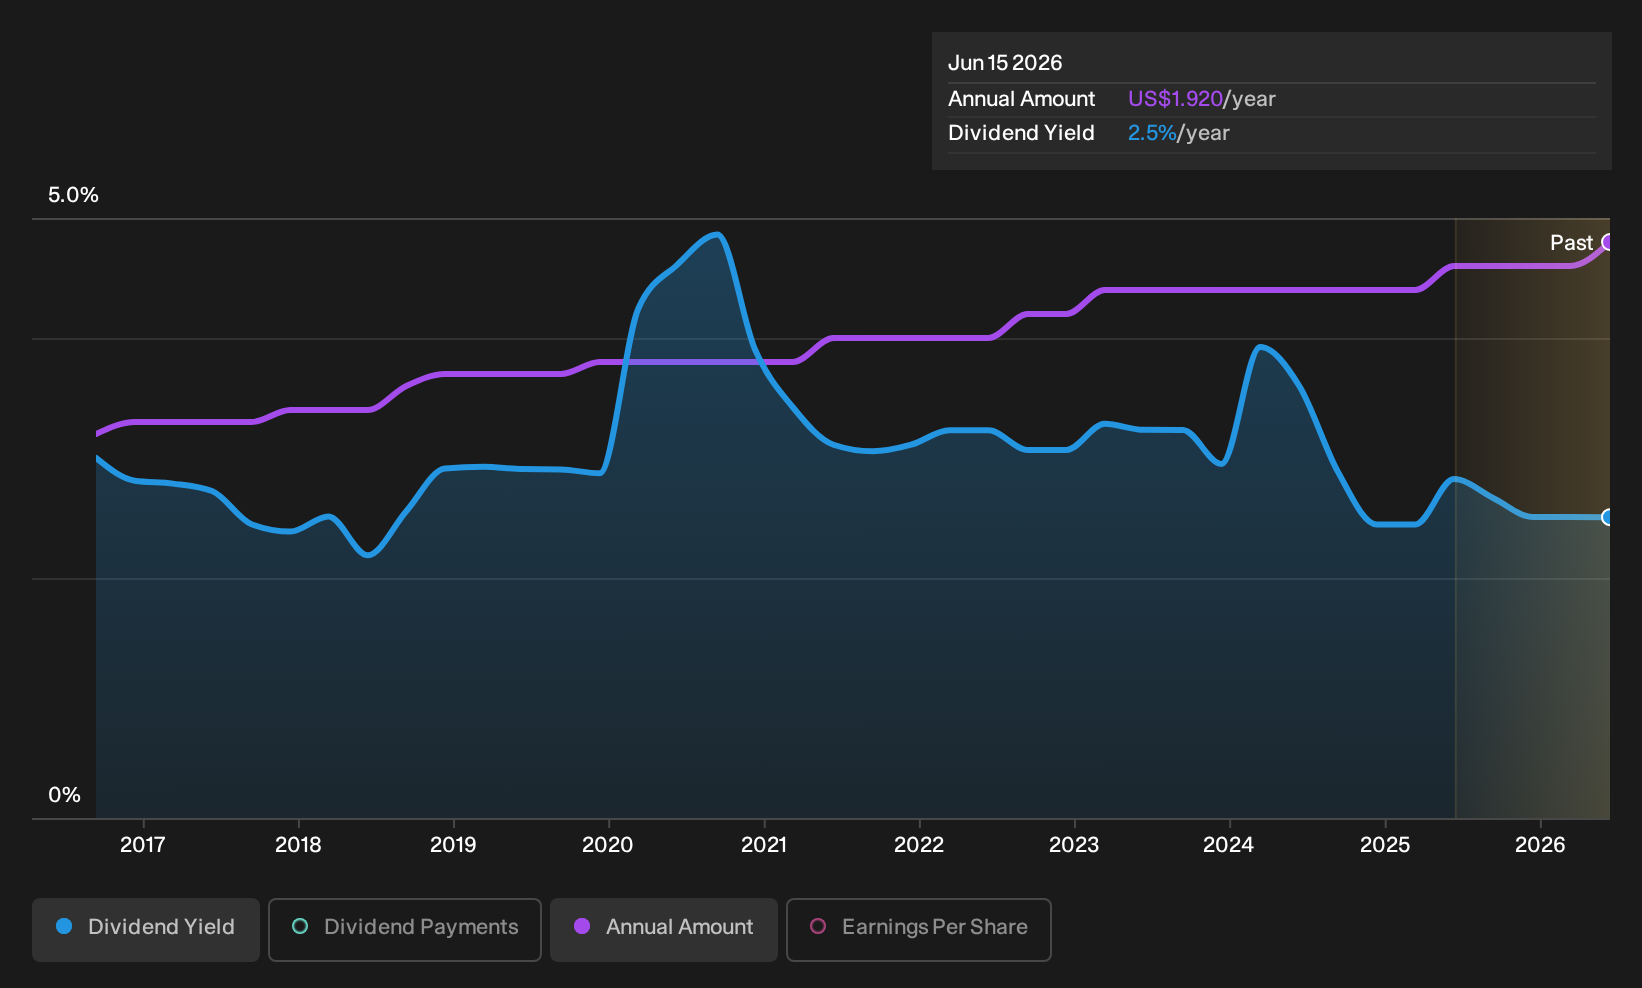The image size is (1642, 988).
Task: Select the blue dividend yield endpoint marker
Action: click(x=1607, y=517)
